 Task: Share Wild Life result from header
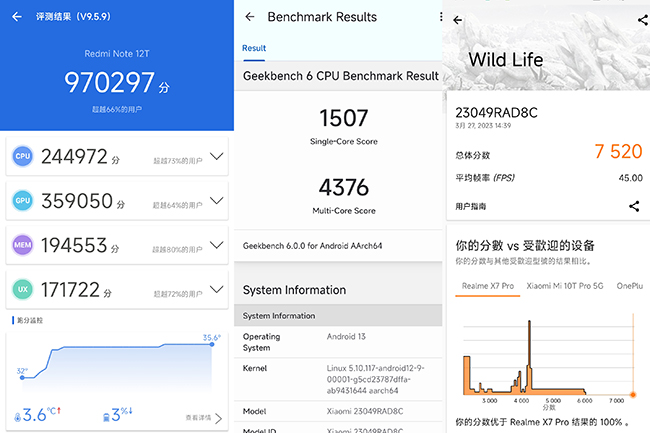(643, 19)
